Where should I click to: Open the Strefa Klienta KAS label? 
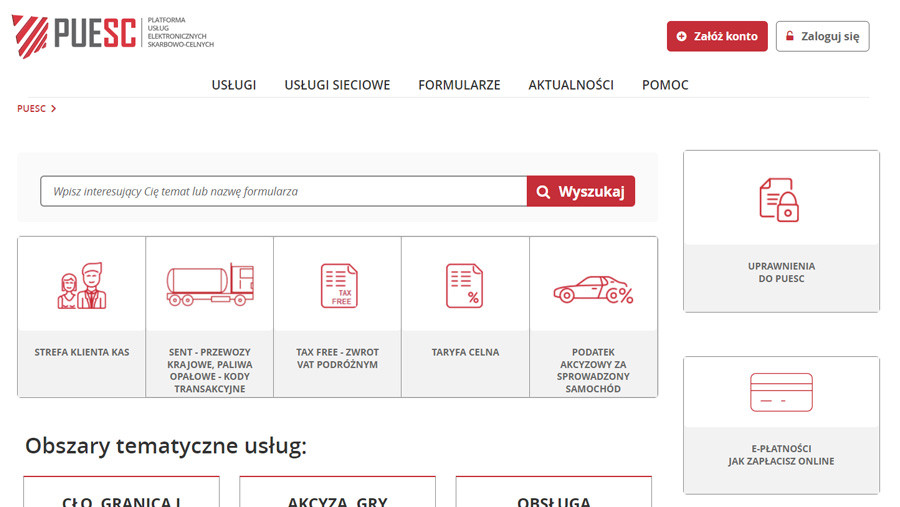[x=82, y=352]
